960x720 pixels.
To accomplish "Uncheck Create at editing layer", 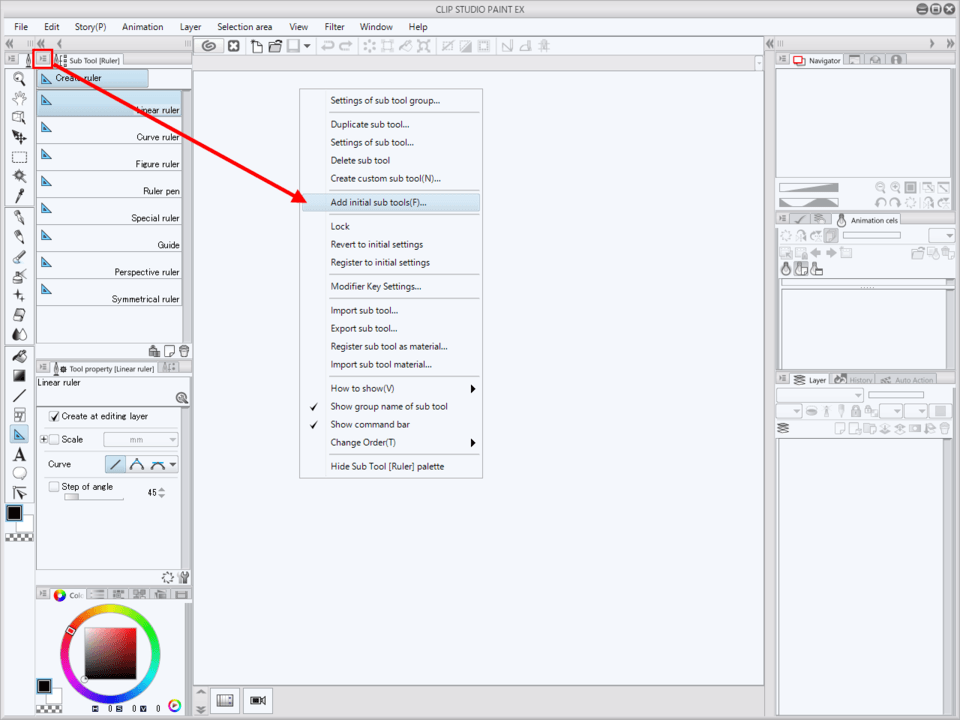I will (x=54, y=416).
